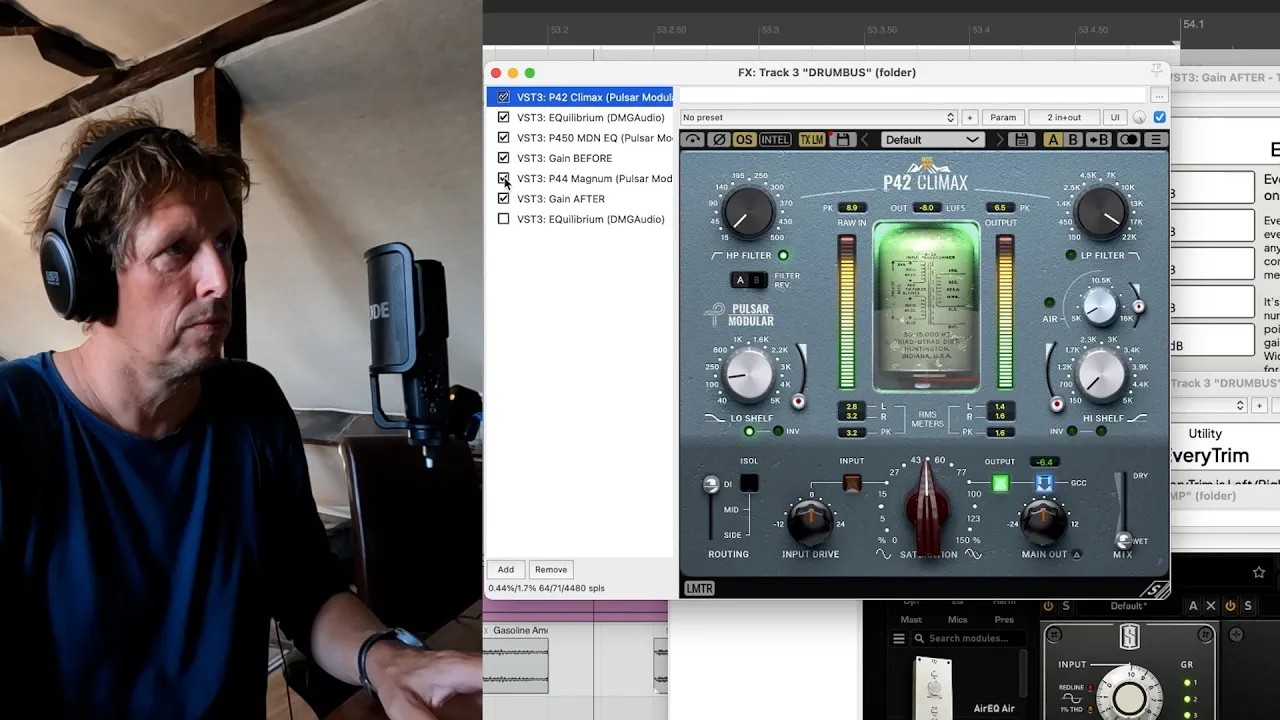Click the LMTR limiter button
1280x720 pixels.
tap(700, 588)
